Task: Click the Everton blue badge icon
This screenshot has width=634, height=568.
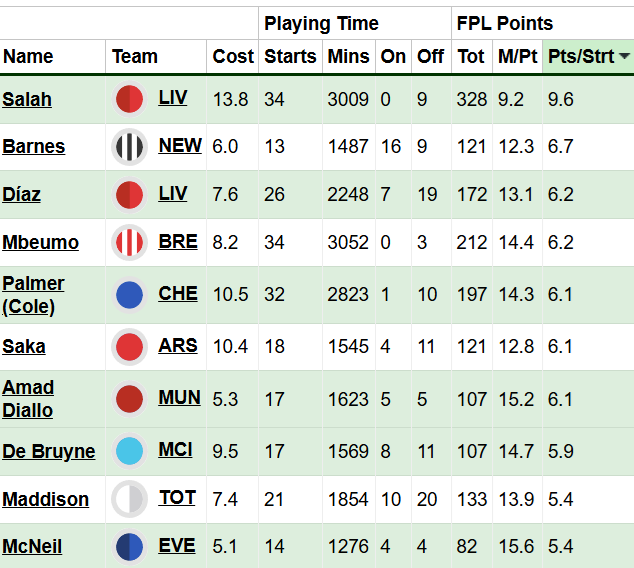Action: coord(130,547)
